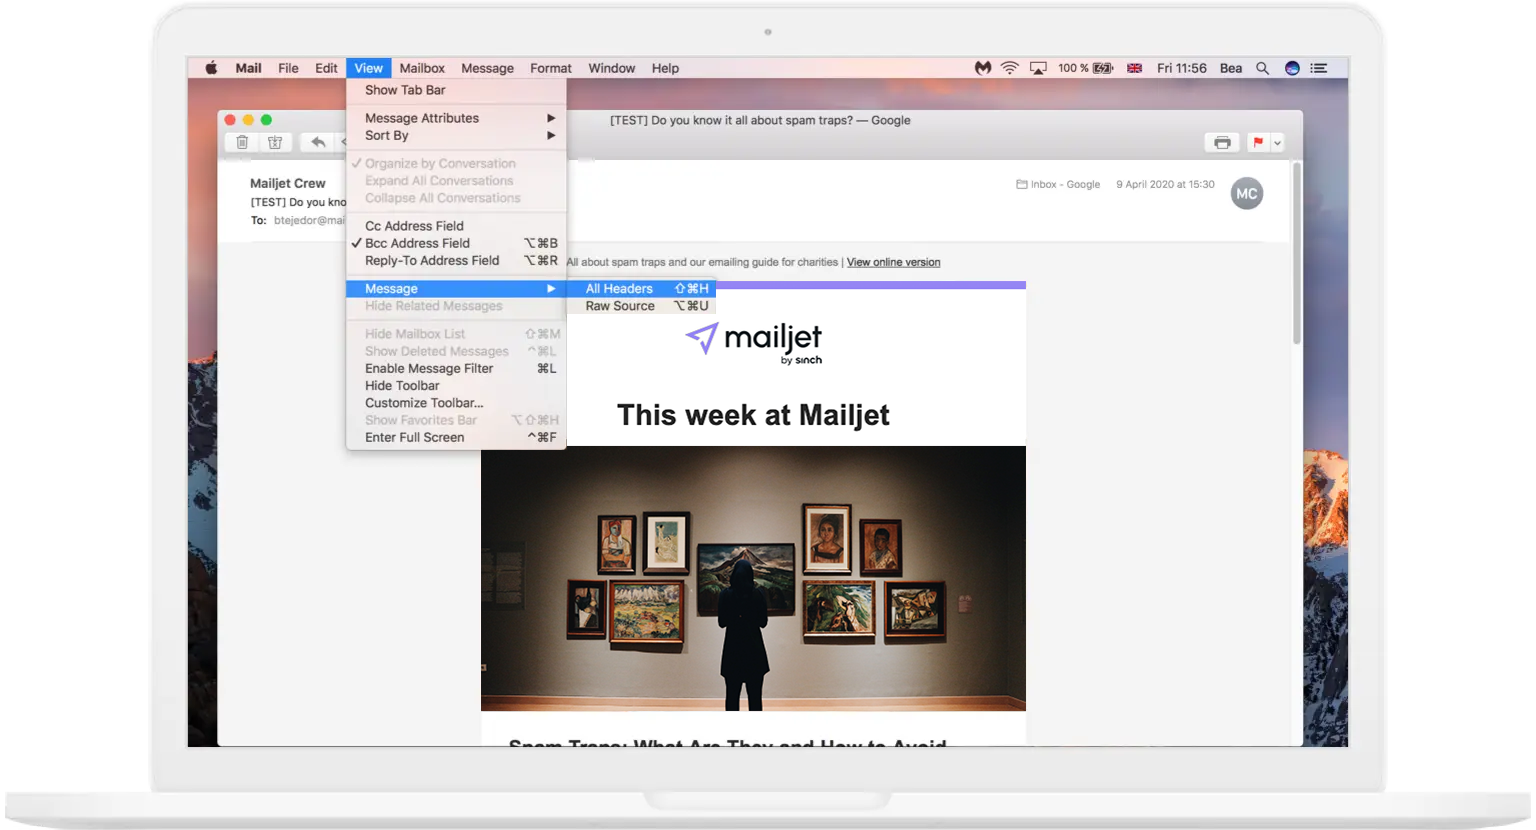Image resolution: width=1536 pixels, height=830 pixels.
Task: Select Show Tab Bar
Action: click(456, 90)
